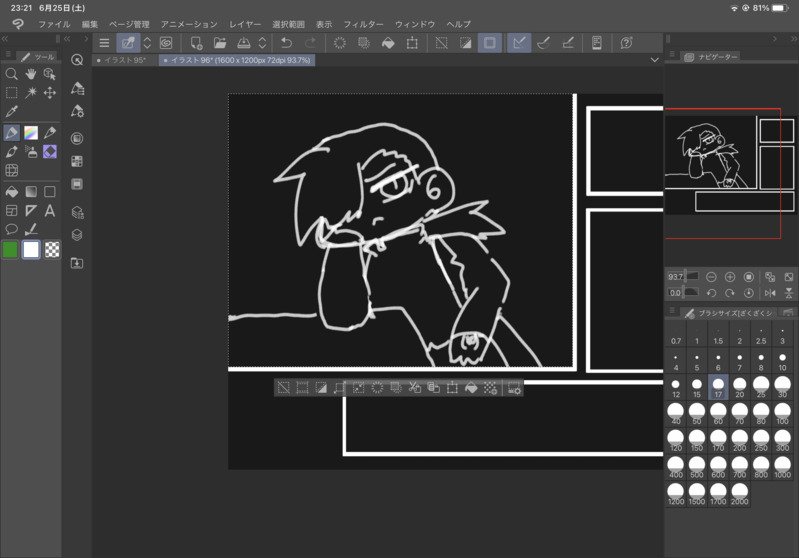799x558 pixels.
Task: Toggle Snap to ruler in command bar
Action: (x=519, y=43)
